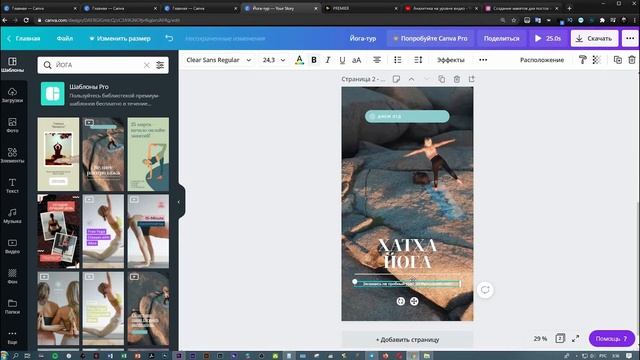Open the Видео video panel
640x360 pixels.
coord(12,246)
